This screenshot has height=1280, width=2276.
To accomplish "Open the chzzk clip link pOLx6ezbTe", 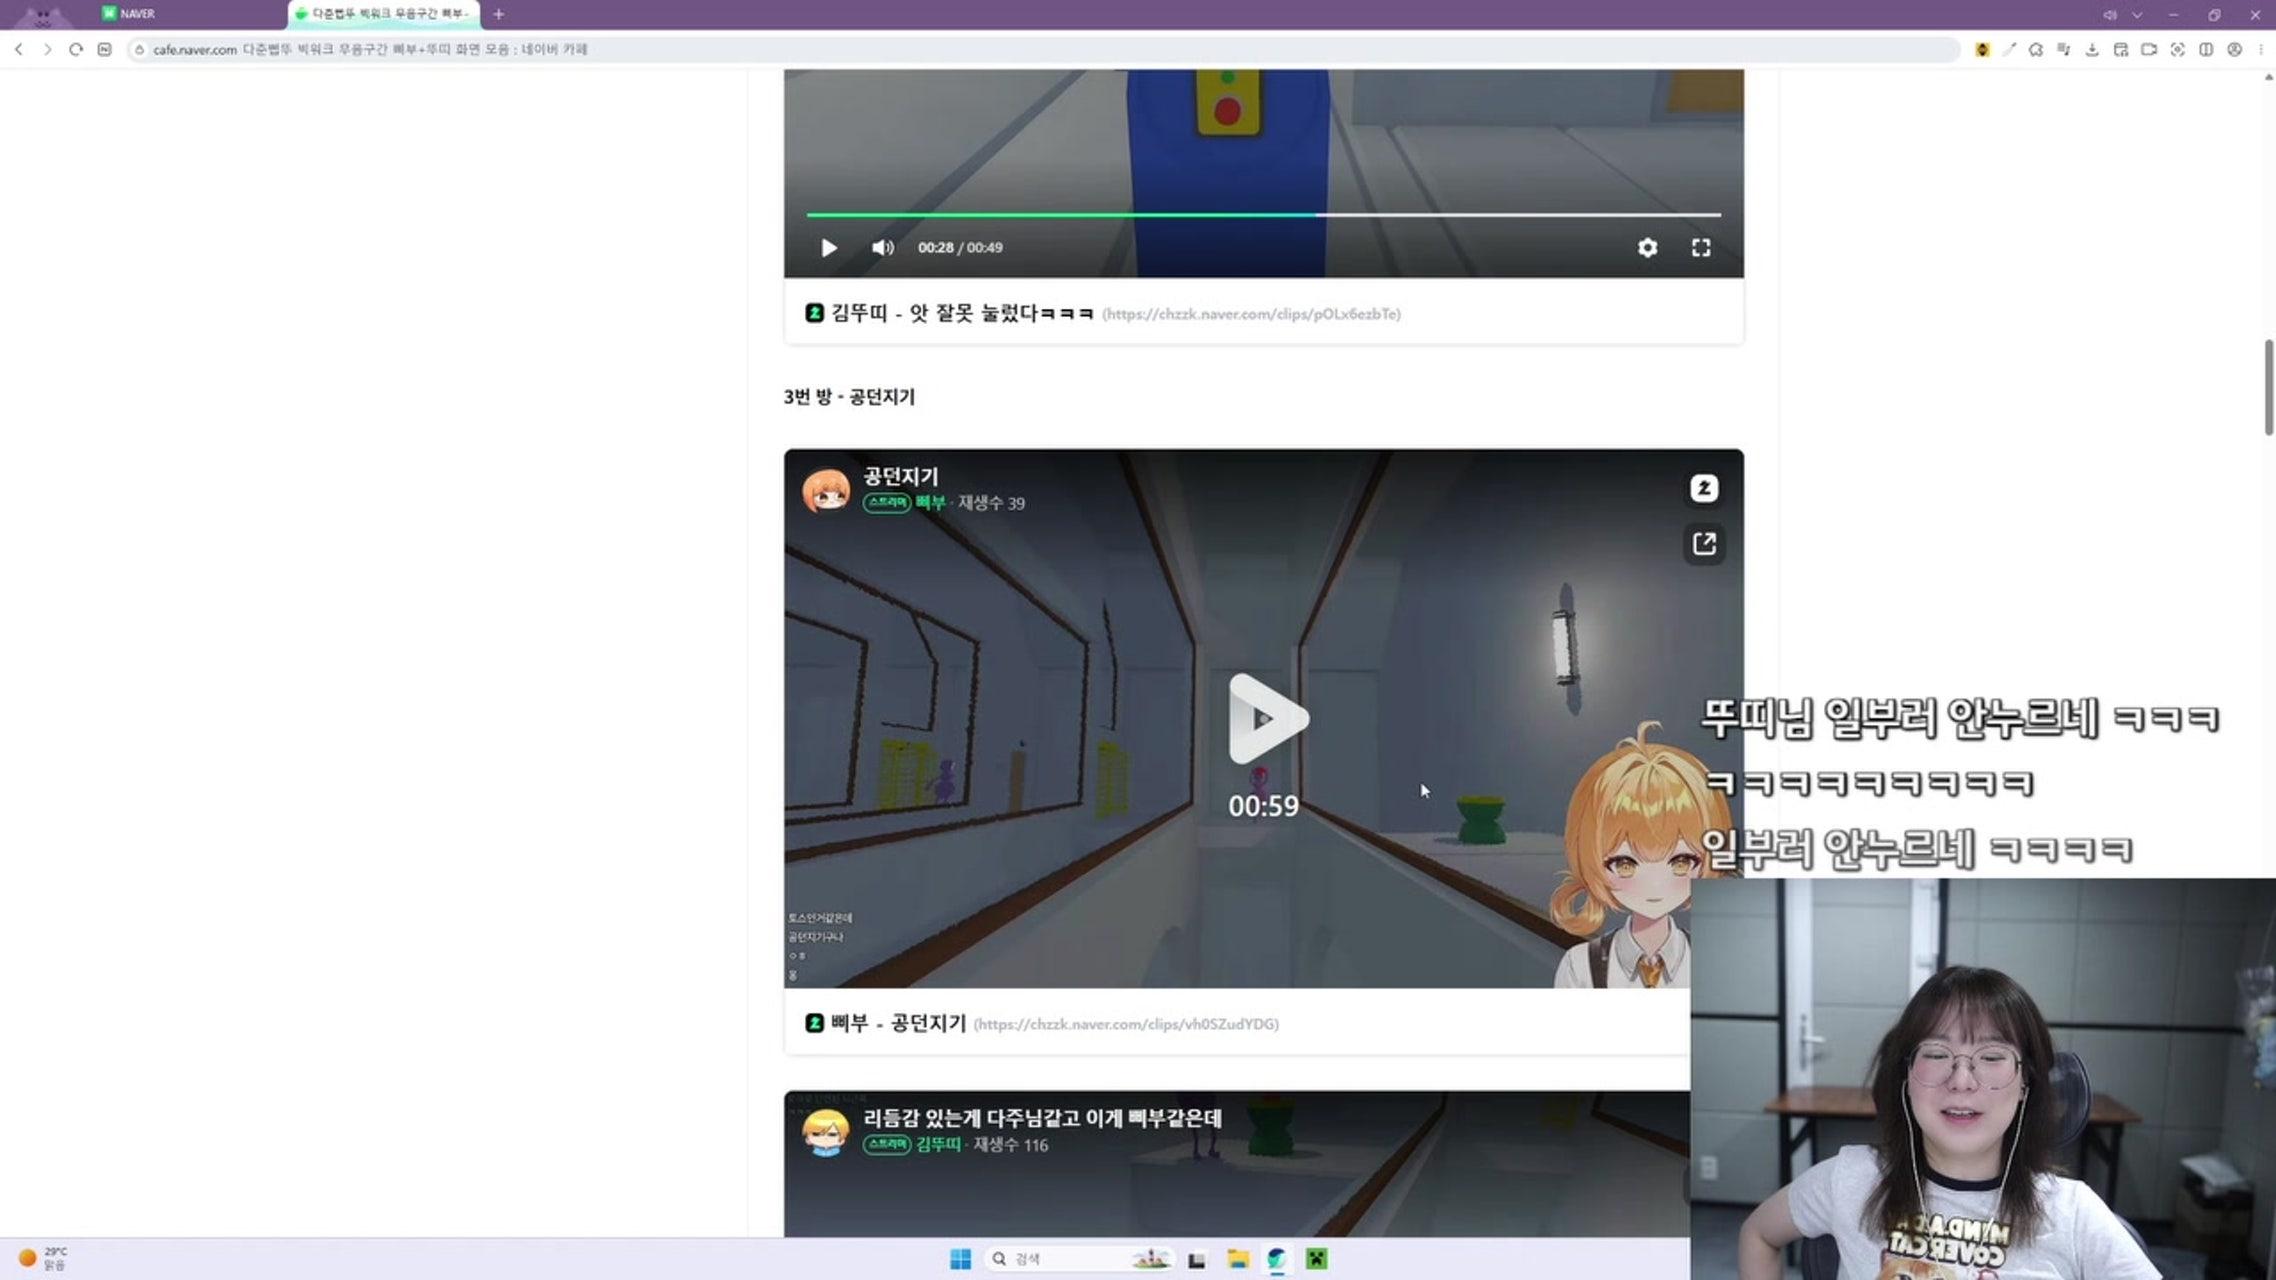I will (1251, 314).
